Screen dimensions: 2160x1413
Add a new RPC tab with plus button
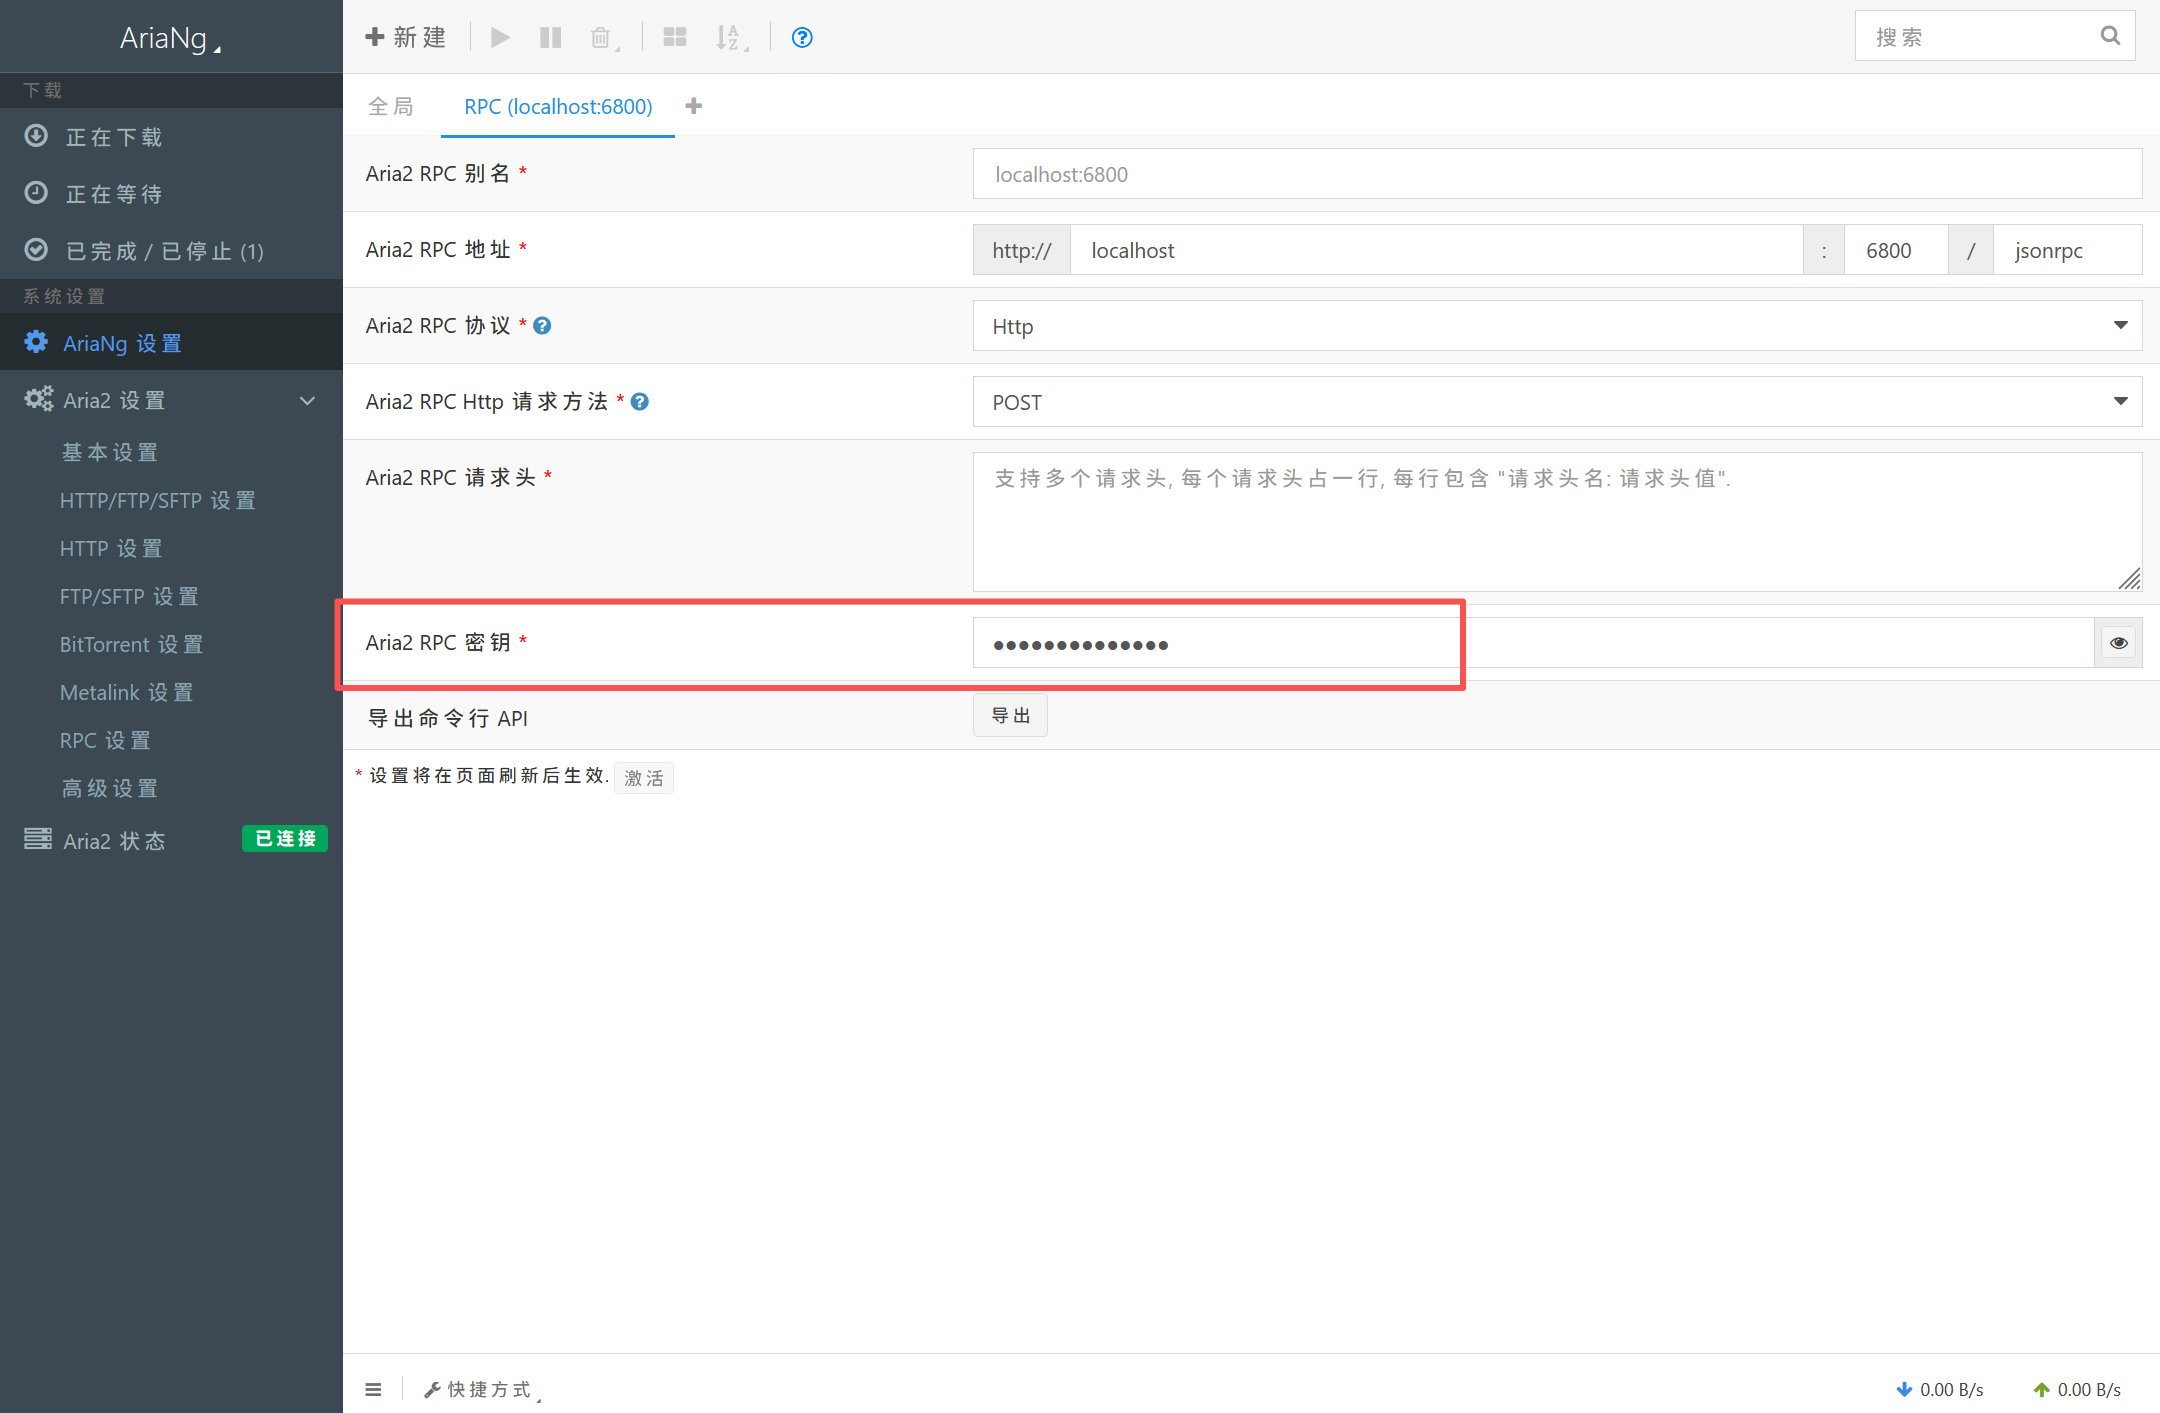point(693,105)
